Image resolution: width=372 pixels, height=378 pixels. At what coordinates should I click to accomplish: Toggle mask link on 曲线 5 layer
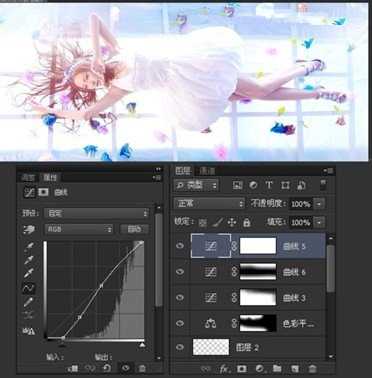tap(235, 246)
